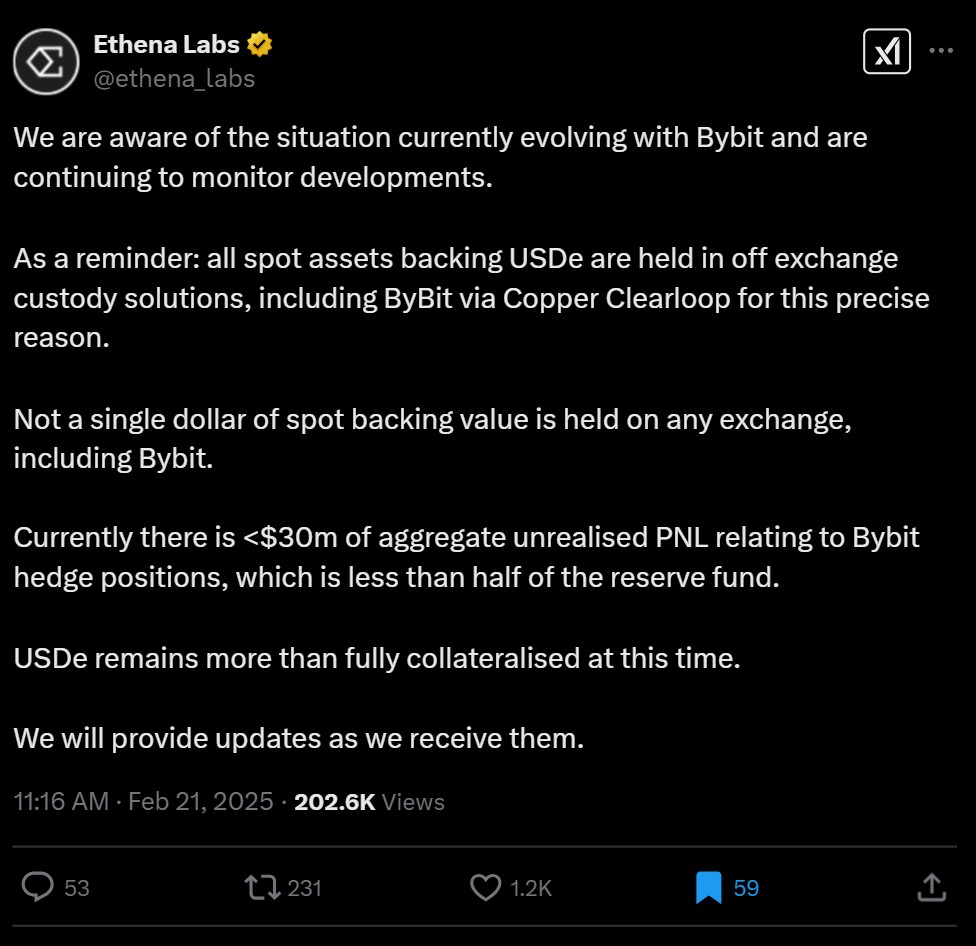Image resolution: width=976 pixels, height=946 pixels.
Task: Click the gold verified badge
Action: click(261, 45)
